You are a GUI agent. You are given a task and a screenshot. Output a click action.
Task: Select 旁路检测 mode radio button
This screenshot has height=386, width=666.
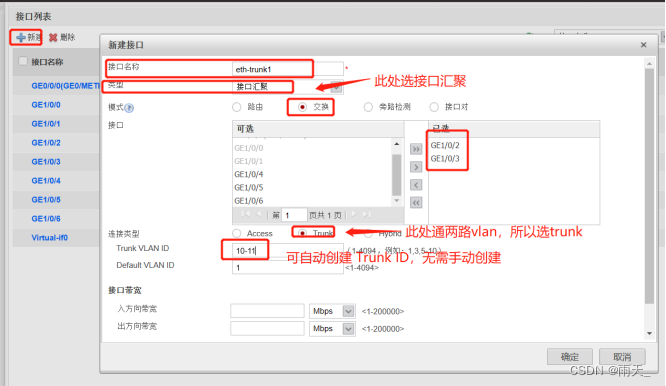pyautogui.click(x=368, y=107)
